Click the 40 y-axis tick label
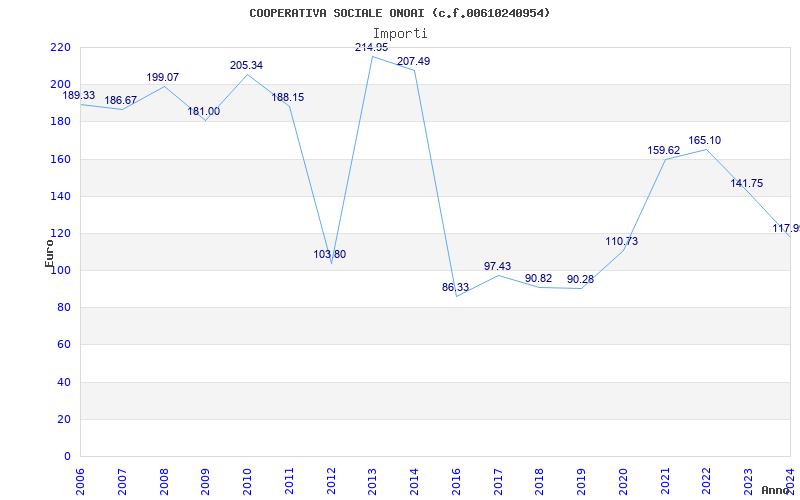The image size is (800, 500). point(63,382)
